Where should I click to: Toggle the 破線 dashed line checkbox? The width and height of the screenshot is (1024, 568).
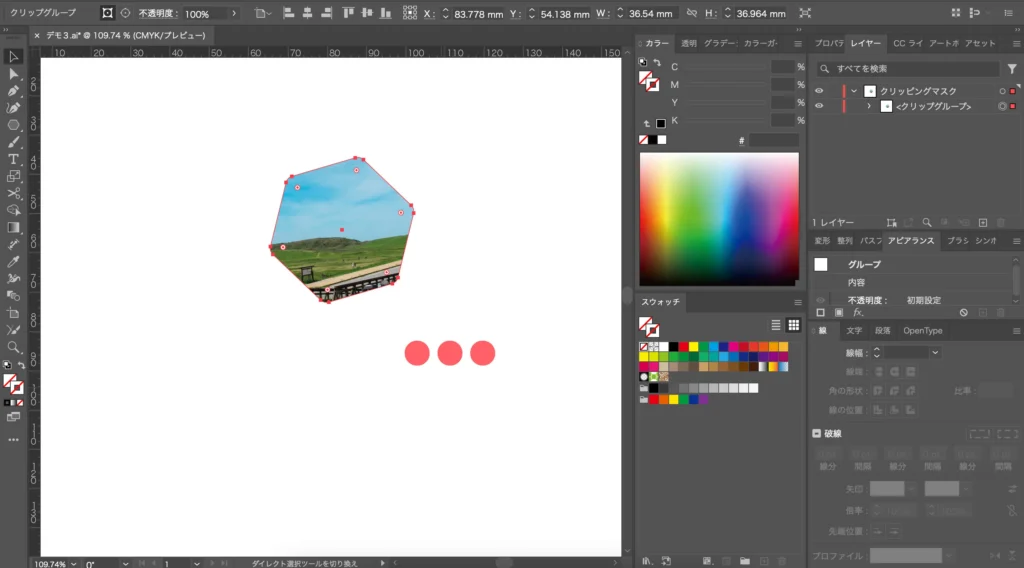817,433
